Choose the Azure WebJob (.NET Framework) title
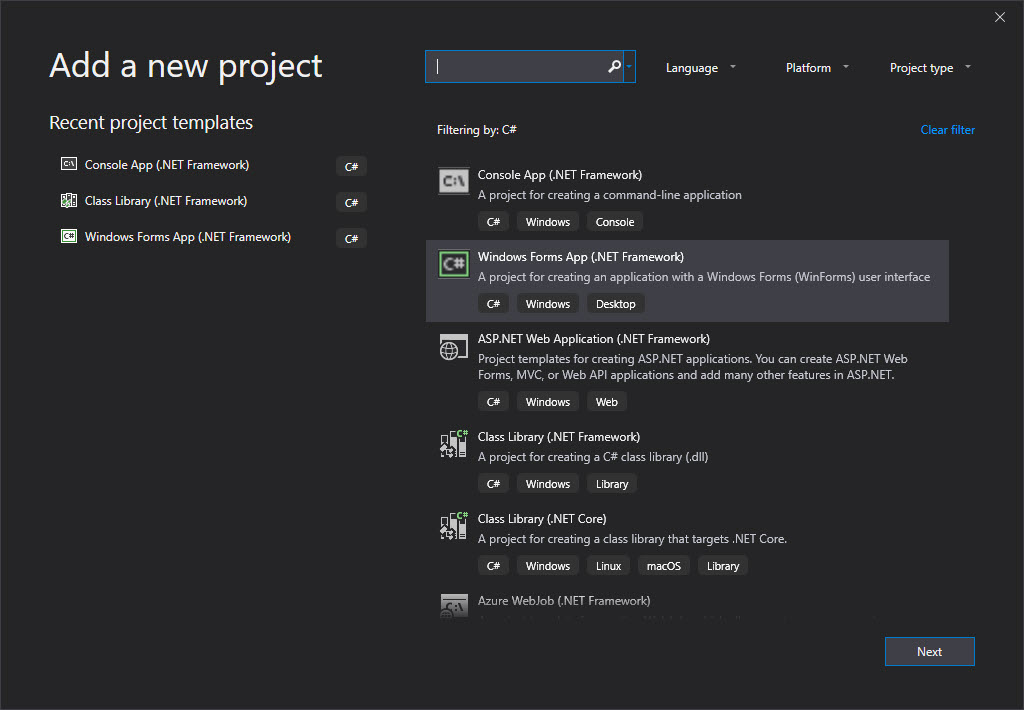 pos(564,601)
